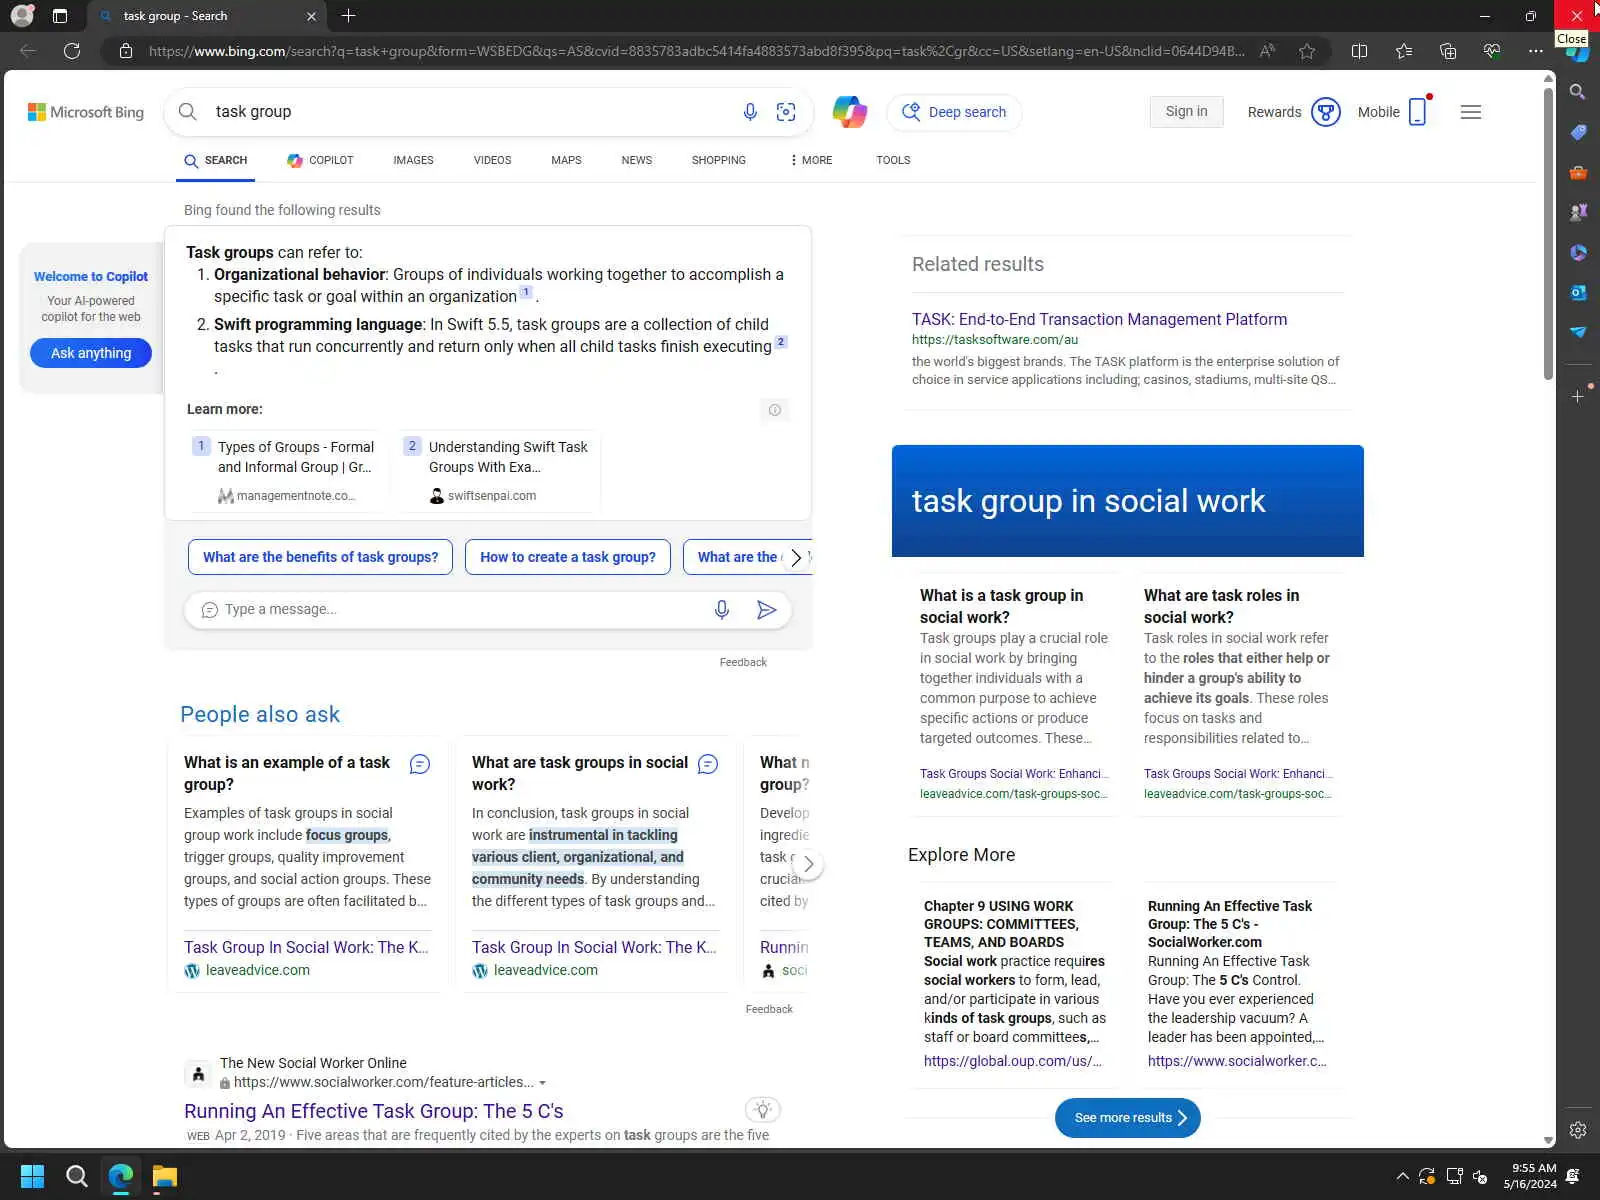Open Outlook in the Edge sidebar
The image size is (1600, 1200).
pos(1578,292)
